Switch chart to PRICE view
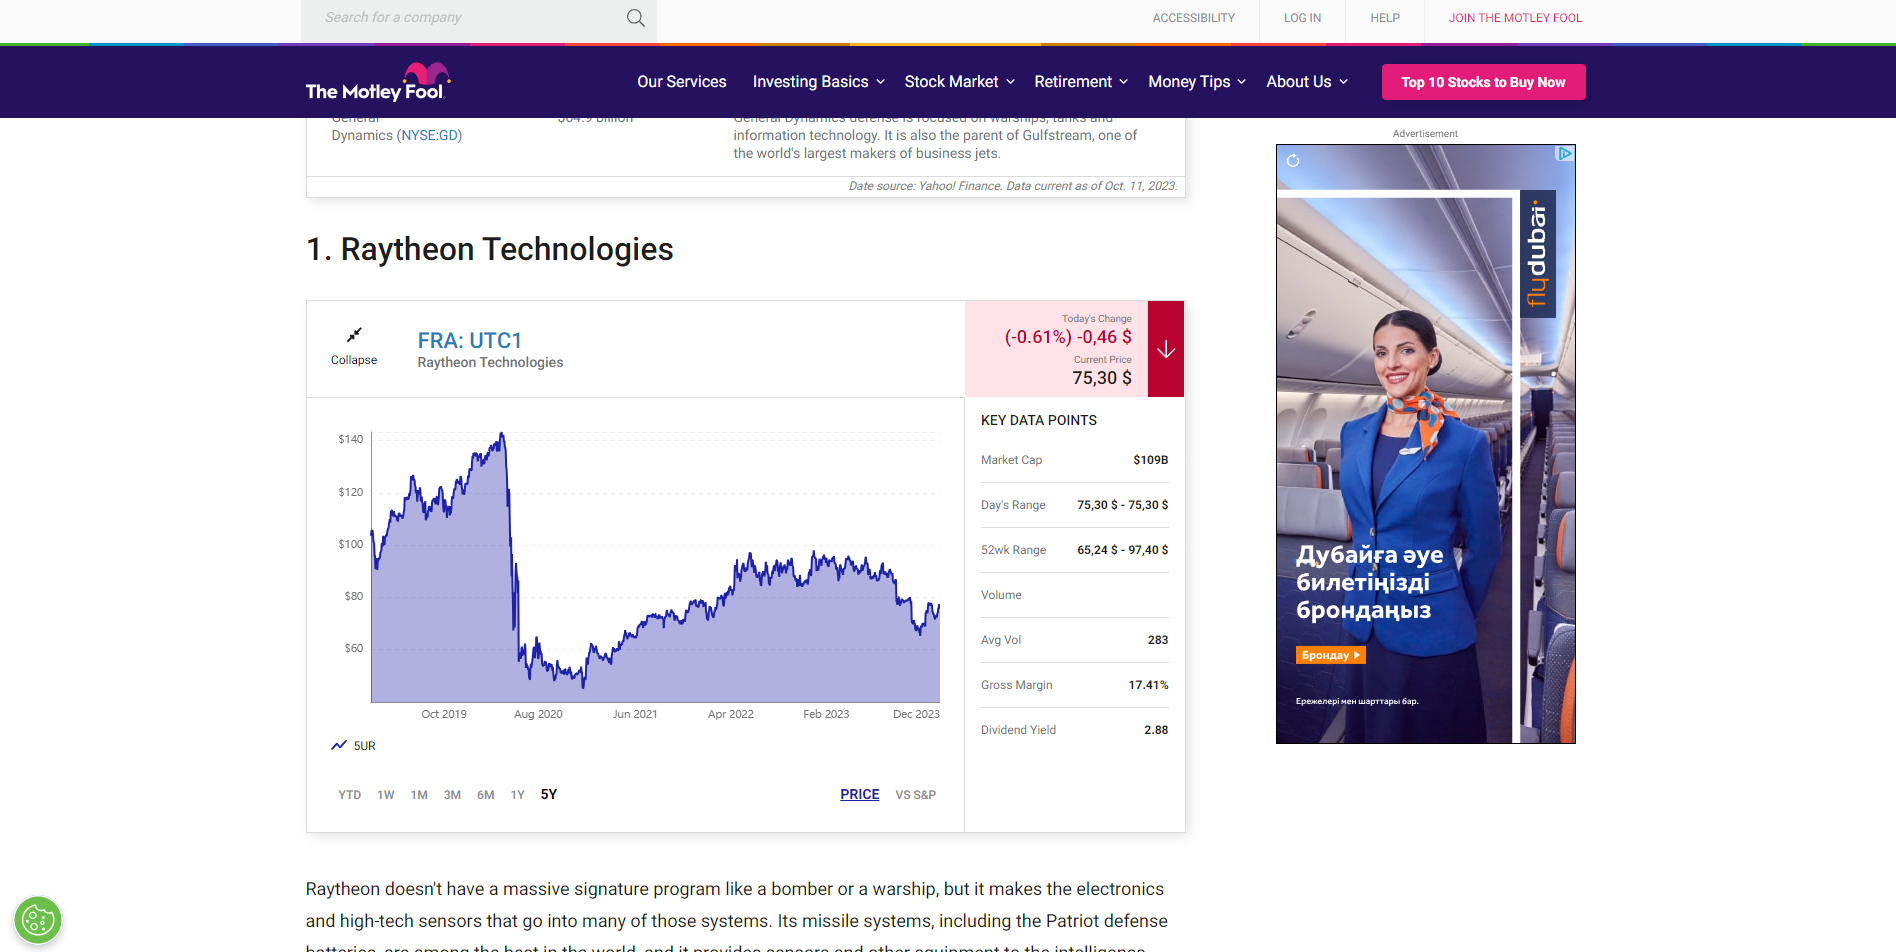The width and height of the screenshot is (1896, 952). (859, 794)
